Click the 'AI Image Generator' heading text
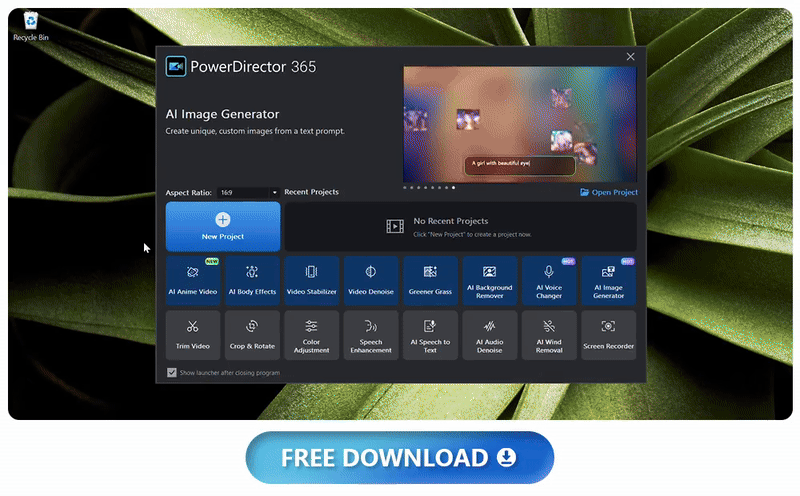800x496 pixels. pos(222,114)
